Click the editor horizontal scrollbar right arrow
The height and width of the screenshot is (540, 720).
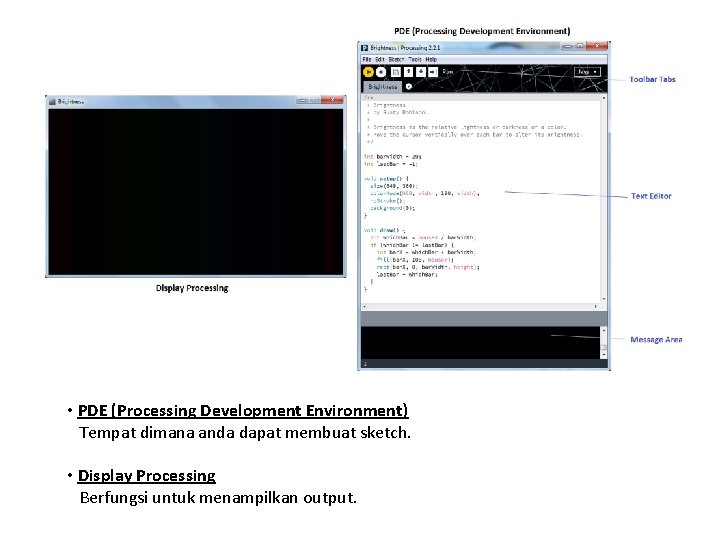point(596,306)
